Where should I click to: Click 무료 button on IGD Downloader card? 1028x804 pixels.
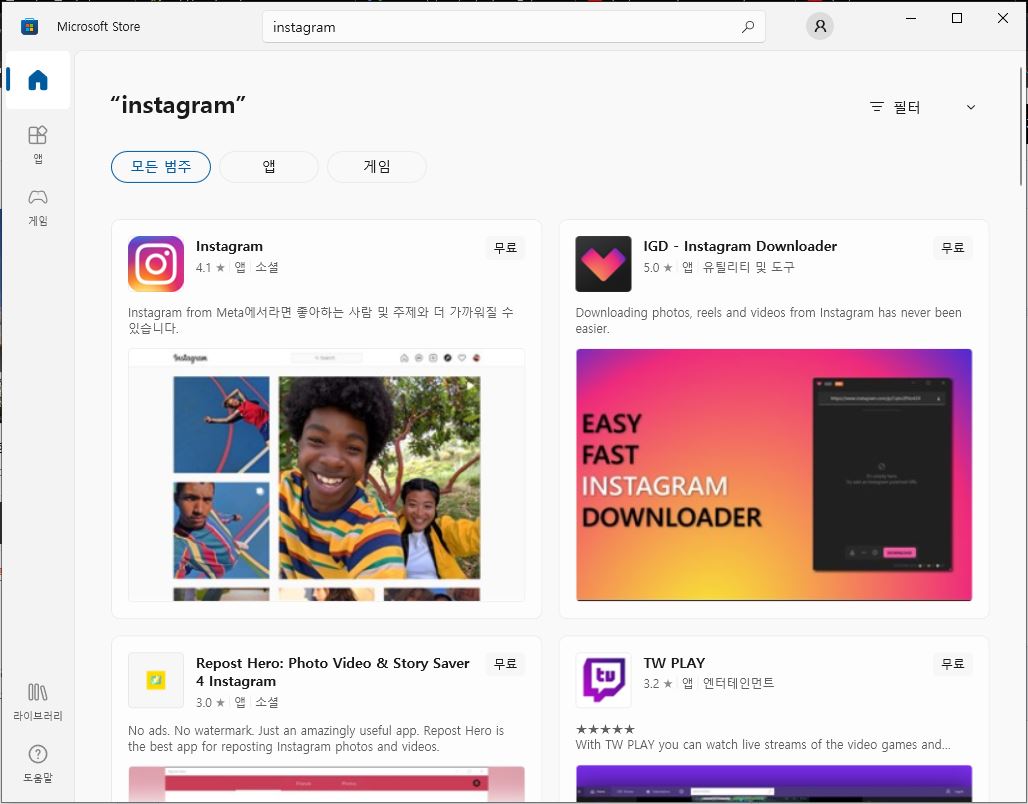(953, 248)
